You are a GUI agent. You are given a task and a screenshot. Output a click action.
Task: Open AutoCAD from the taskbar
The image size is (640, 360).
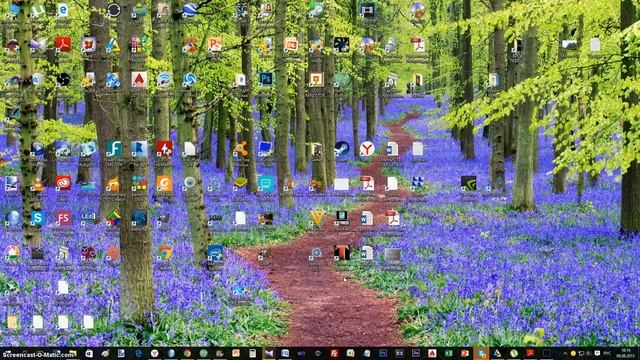(x=432, y=353)
